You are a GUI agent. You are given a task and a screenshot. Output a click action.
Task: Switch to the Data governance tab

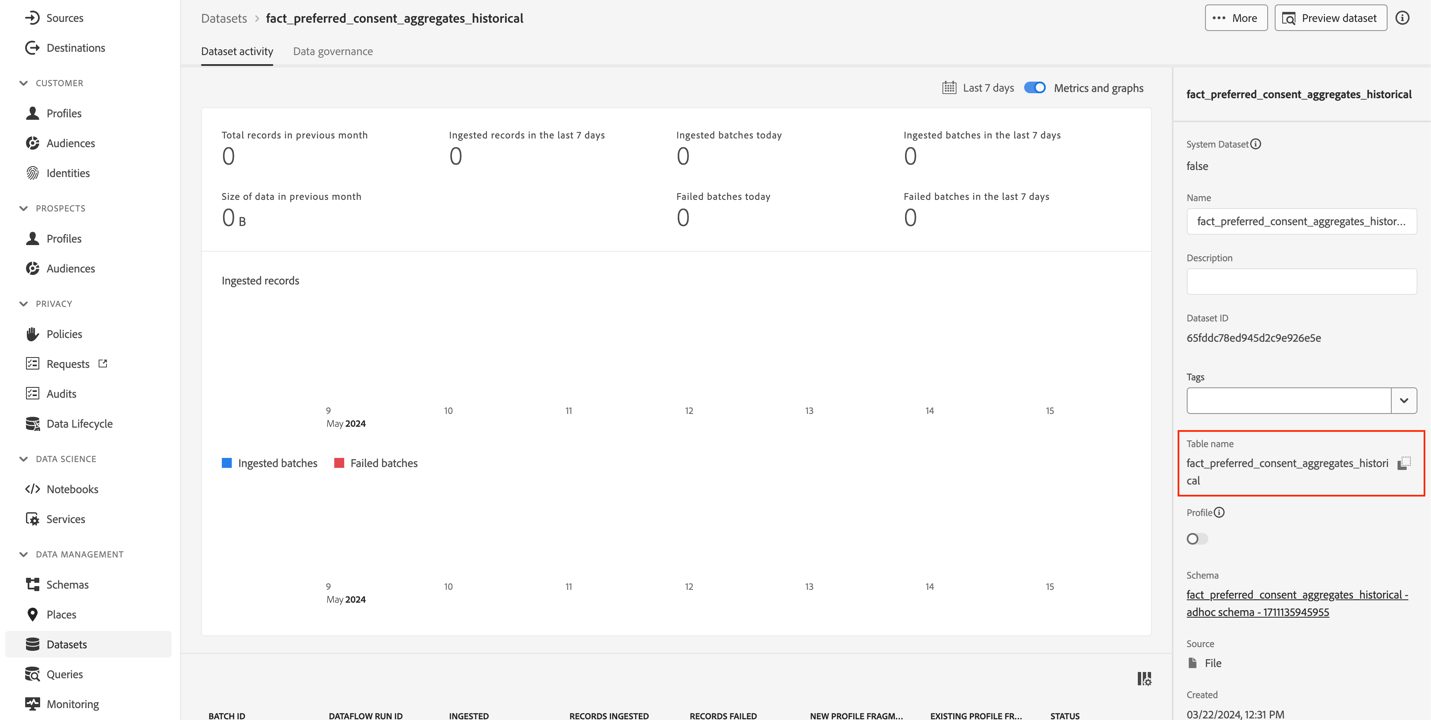tap(332, 50)
